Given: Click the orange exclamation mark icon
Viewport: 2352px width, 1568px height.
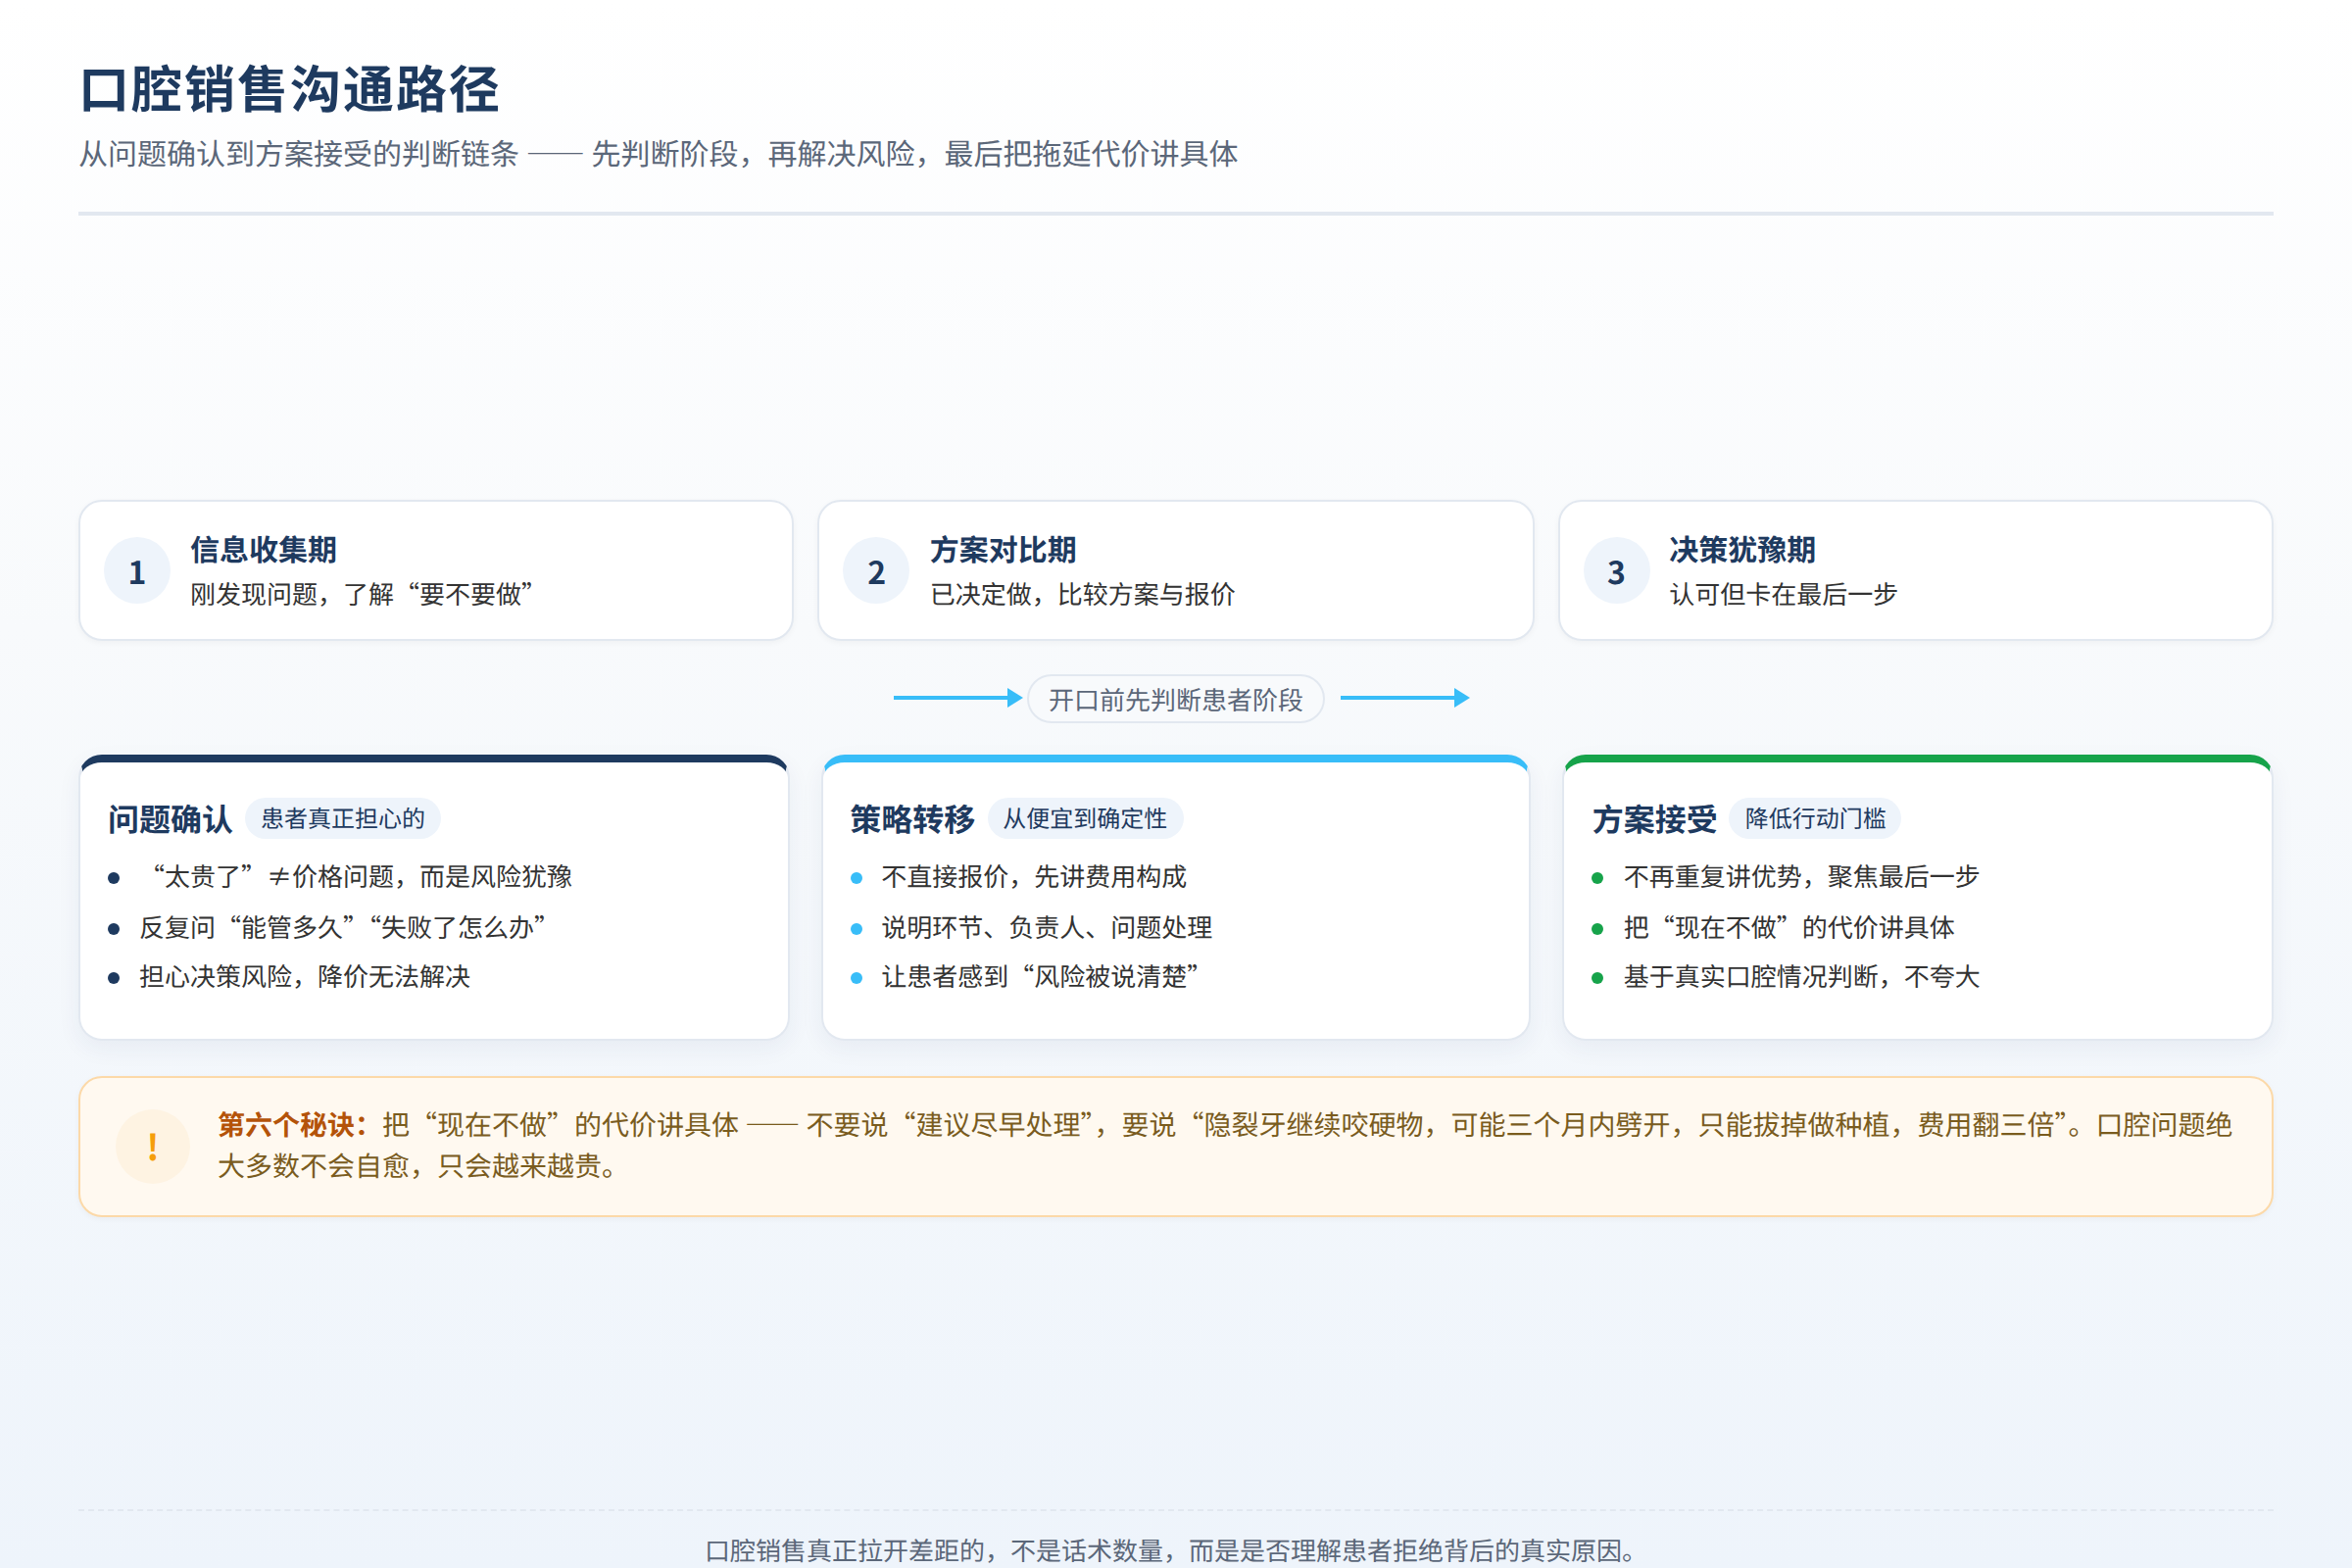Looking at the screenshot, I should [x=152, y=1146].
